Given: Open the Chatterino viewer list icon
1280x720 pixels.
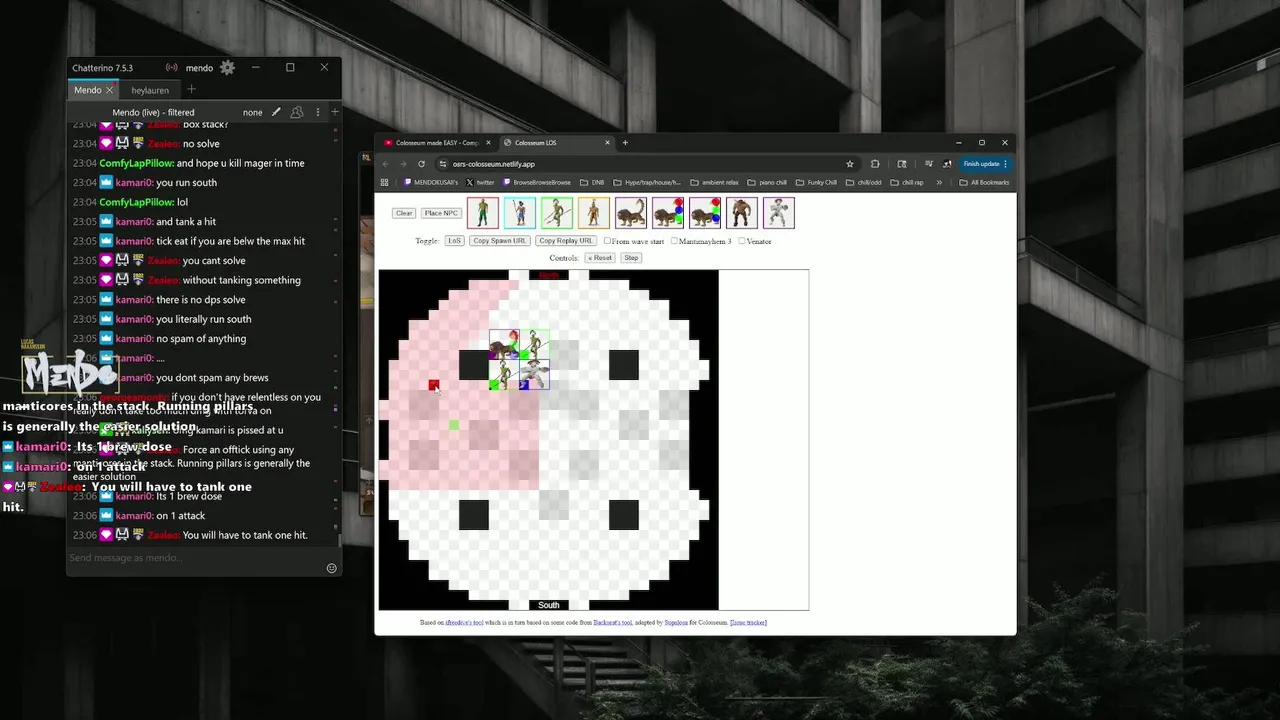Looking at the screenshot, I should (297, 112).
